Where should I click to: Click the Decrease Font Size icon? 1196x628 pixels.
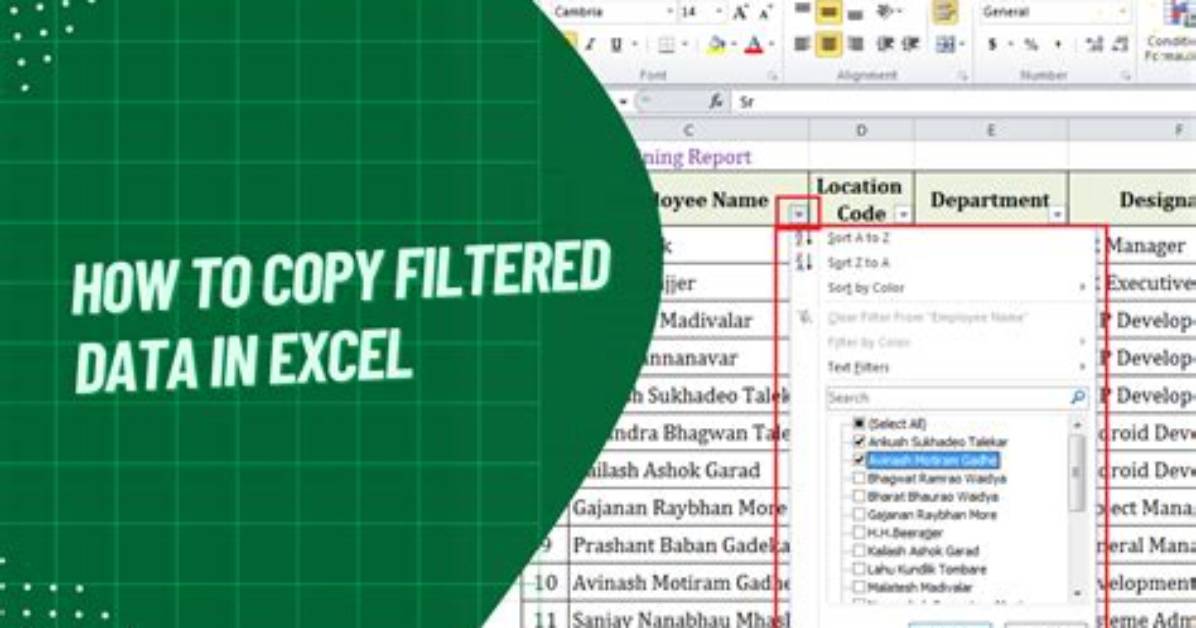(765, 12)
